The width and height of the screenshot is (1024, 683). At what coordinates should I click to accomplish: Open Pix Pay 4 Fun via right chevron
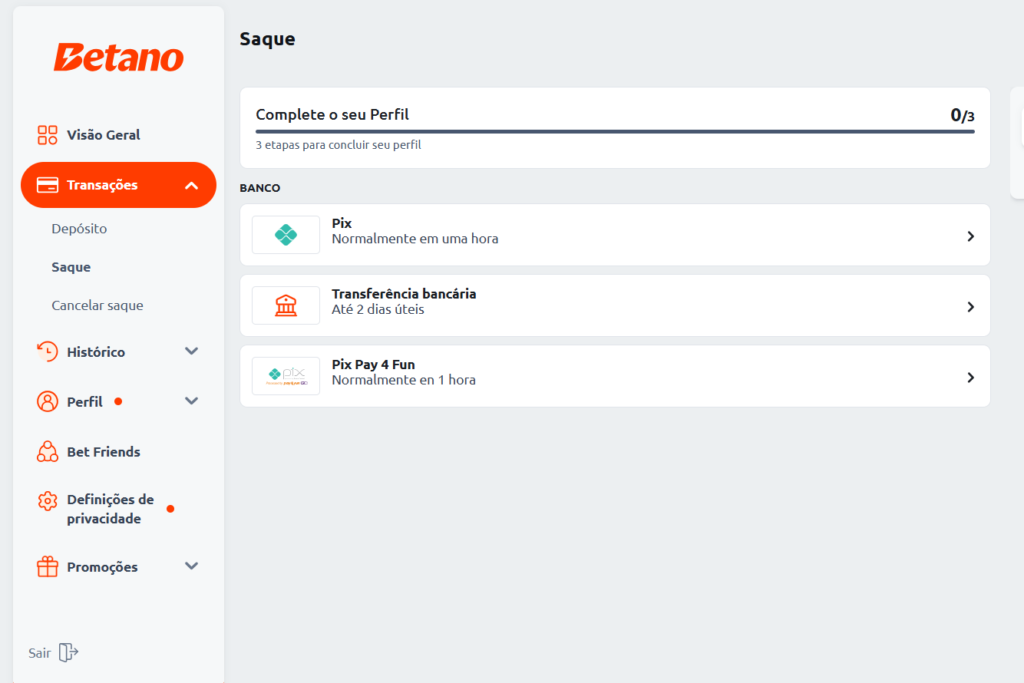click(x=970, y=377)
